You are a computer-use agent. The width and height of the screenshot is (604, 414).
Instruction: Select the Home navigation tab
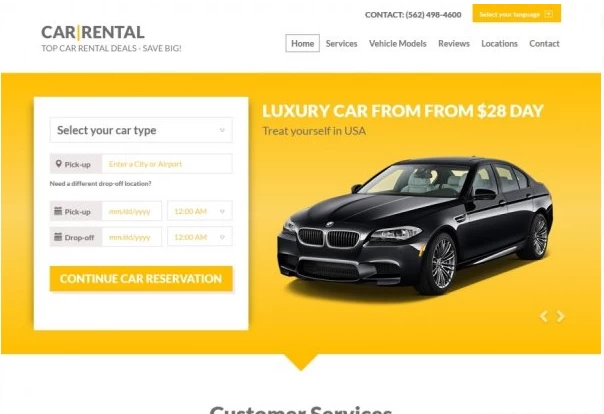point(302,43)
